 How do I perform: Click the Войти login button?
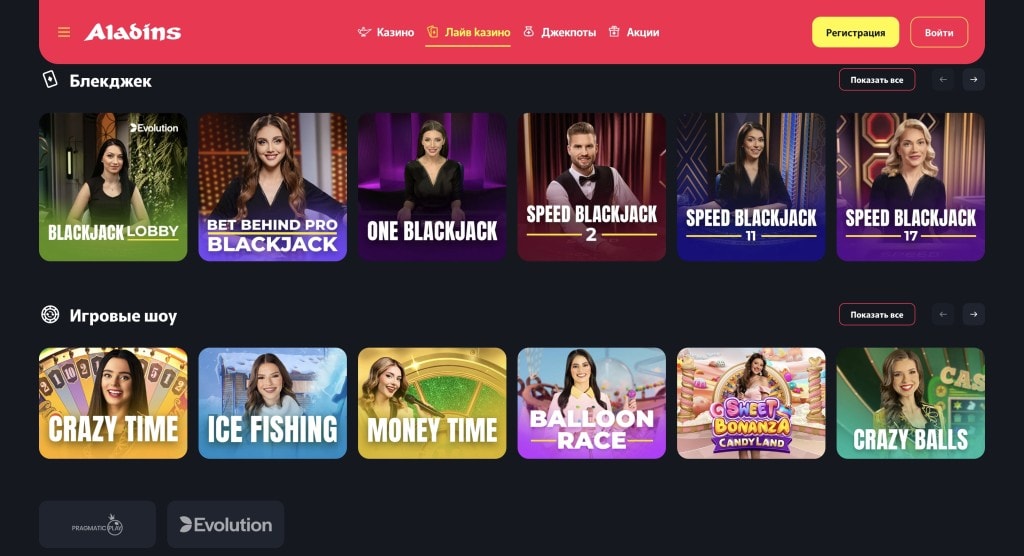click(939, 32)
